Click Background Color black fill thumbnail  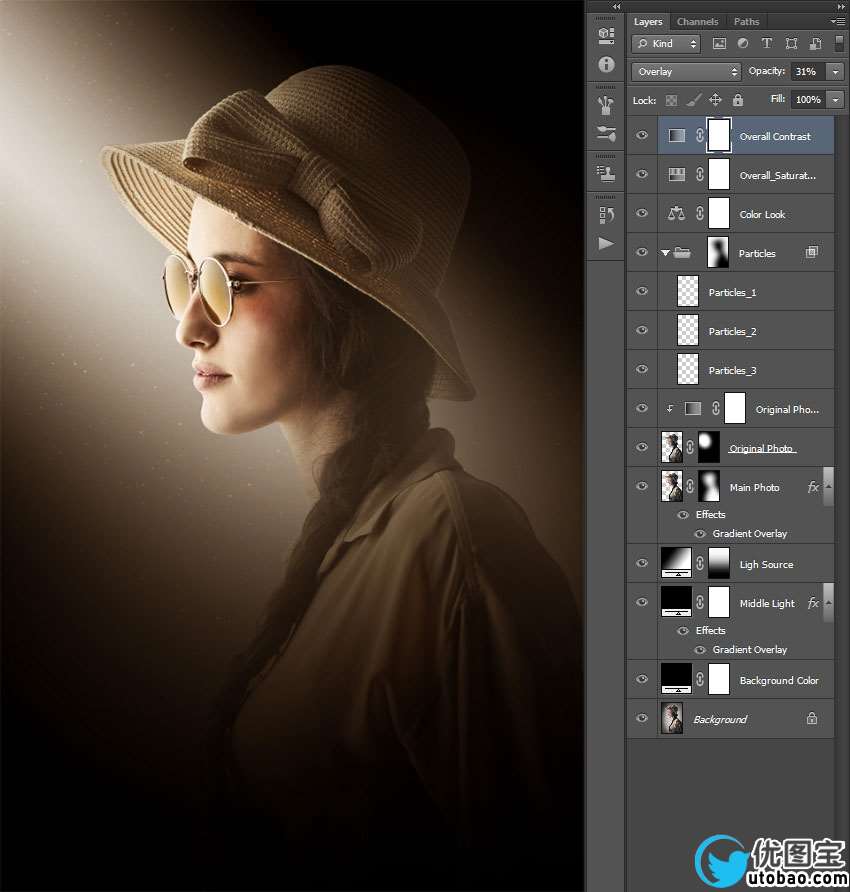click(676, 678)
